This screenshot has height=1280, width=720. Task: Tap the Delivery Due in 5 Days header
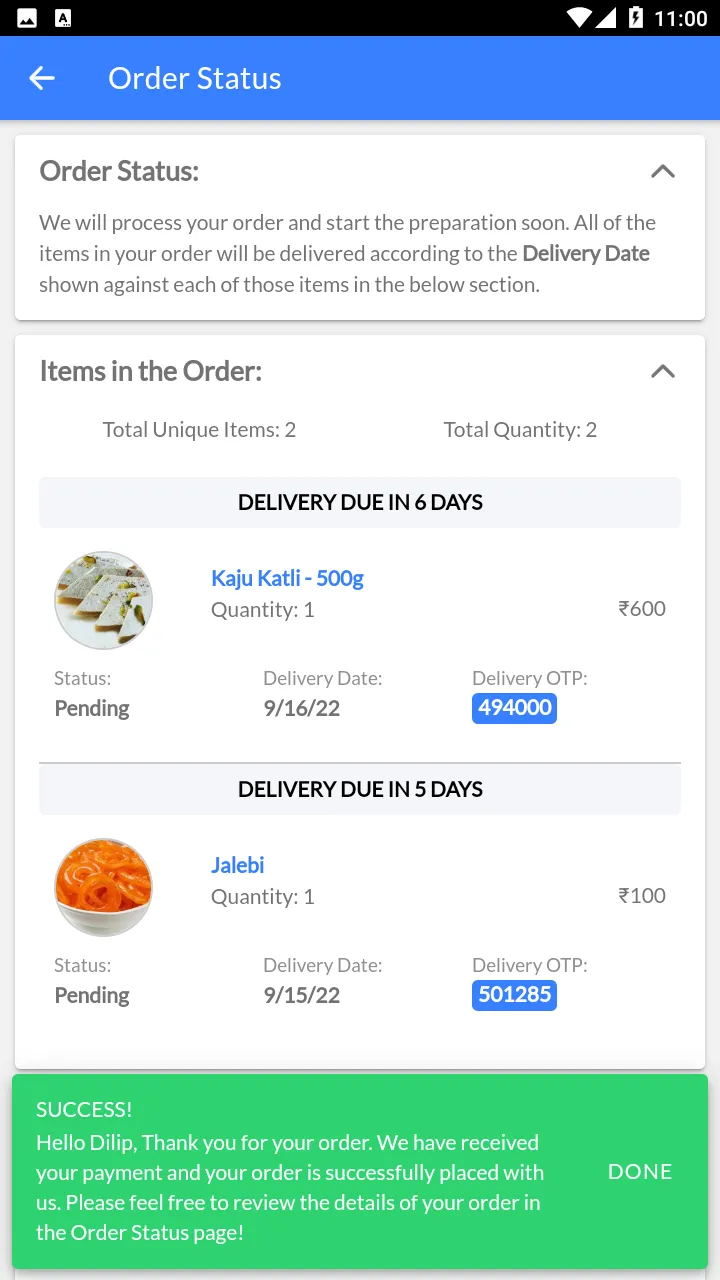(360, 789)
